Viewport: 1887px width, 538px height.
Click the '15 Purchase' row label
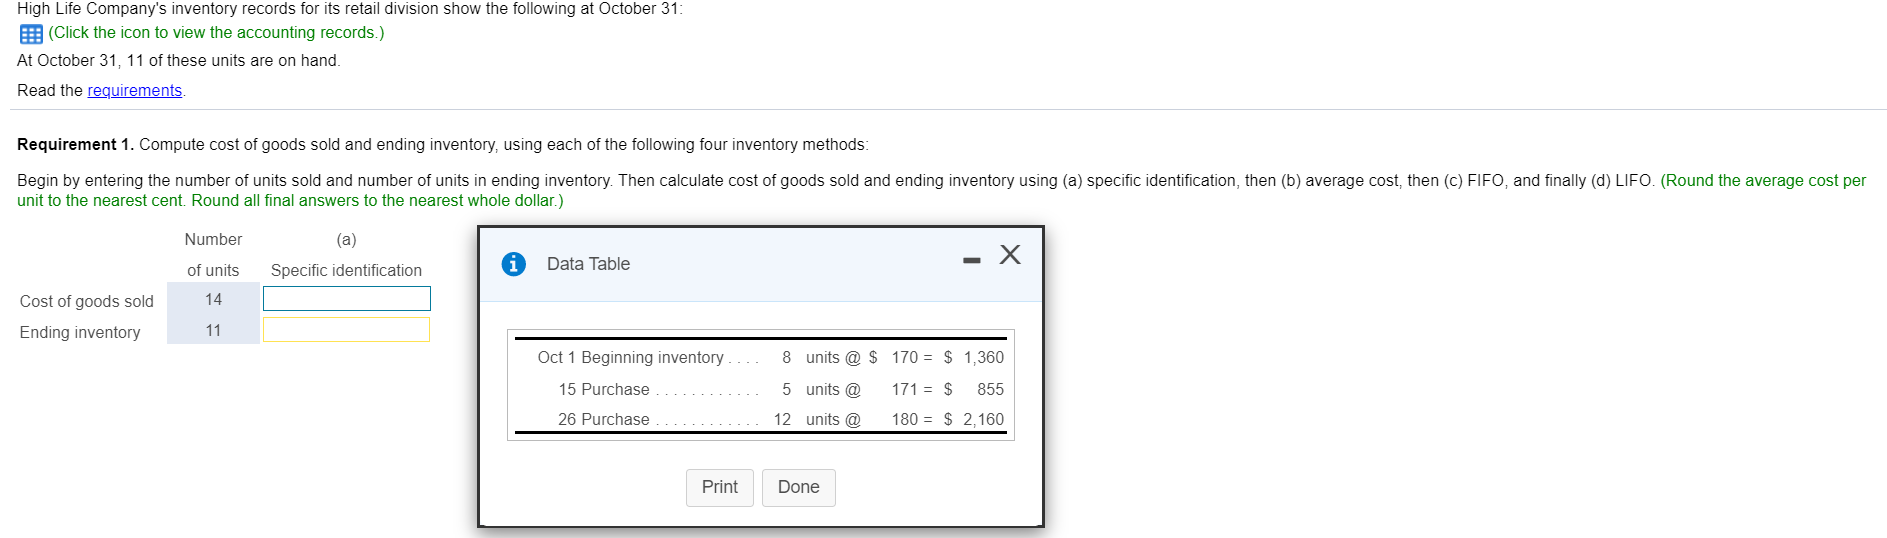tap(604, 390)
